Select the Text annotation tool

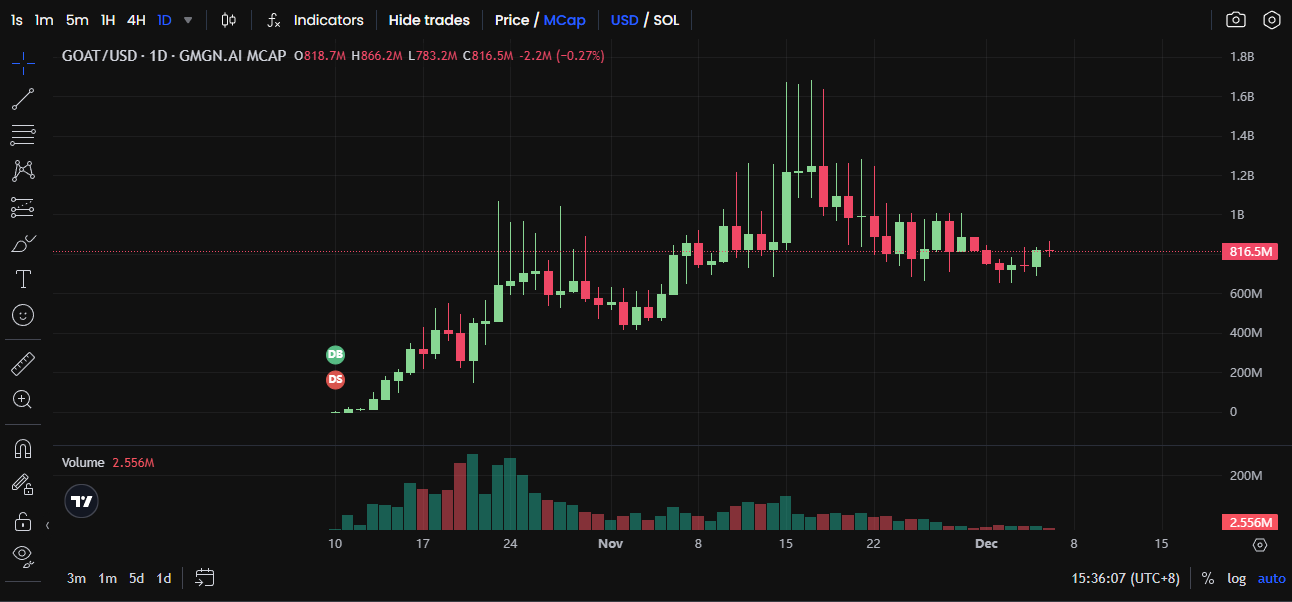[23, 278]
